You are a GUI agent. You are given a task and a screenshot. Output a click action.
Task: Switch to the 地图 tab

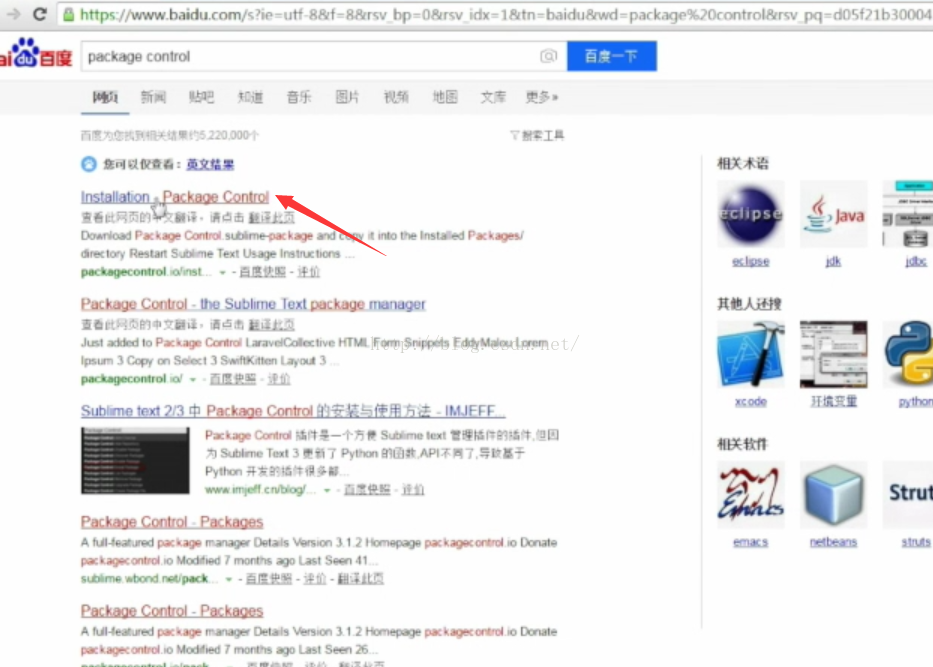[444, 96]
